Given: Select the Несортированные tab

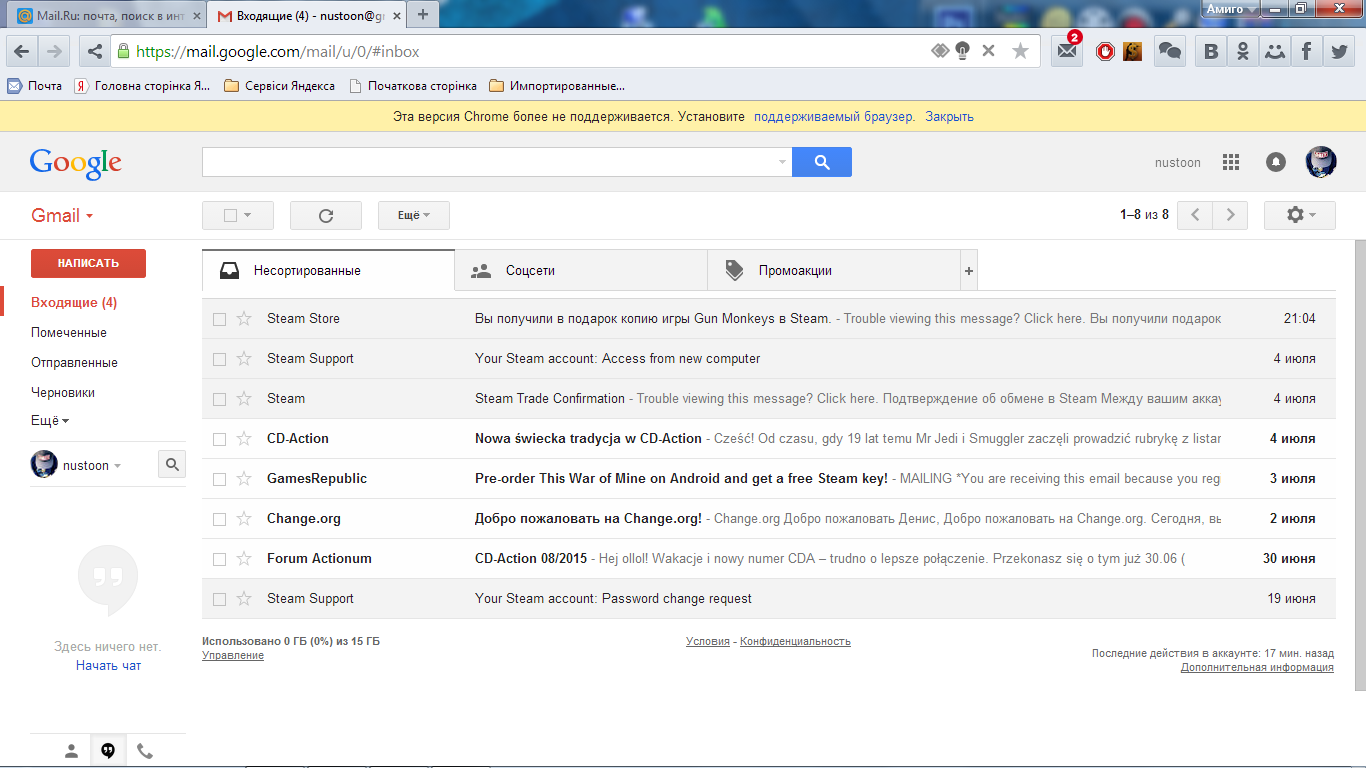Looking at the screenshot, I should coord(328,270).
